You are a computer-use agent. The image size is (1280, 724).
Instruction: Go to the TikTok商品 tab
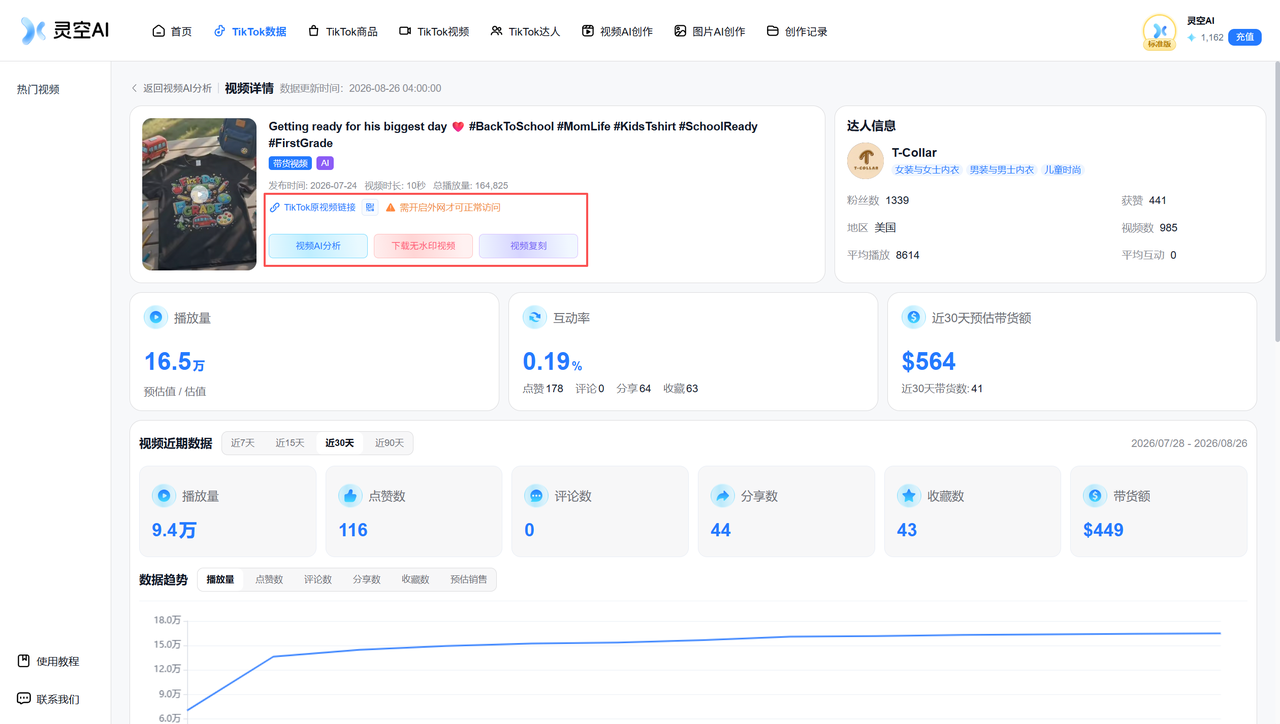click(343, 31)
